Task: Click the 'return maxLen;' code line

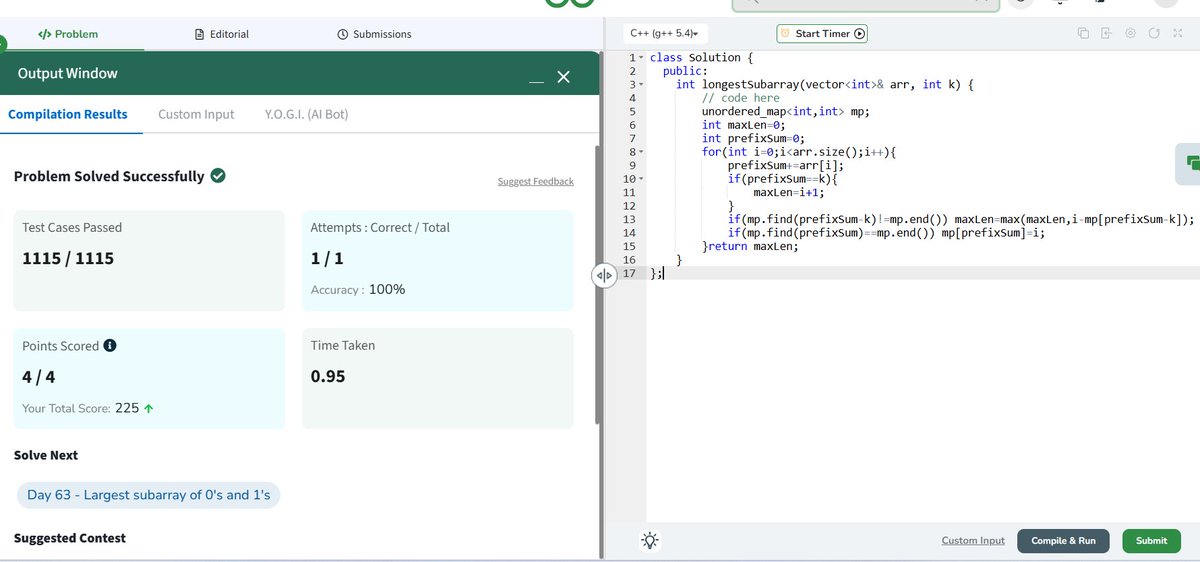Action: (x=753, y=246)
